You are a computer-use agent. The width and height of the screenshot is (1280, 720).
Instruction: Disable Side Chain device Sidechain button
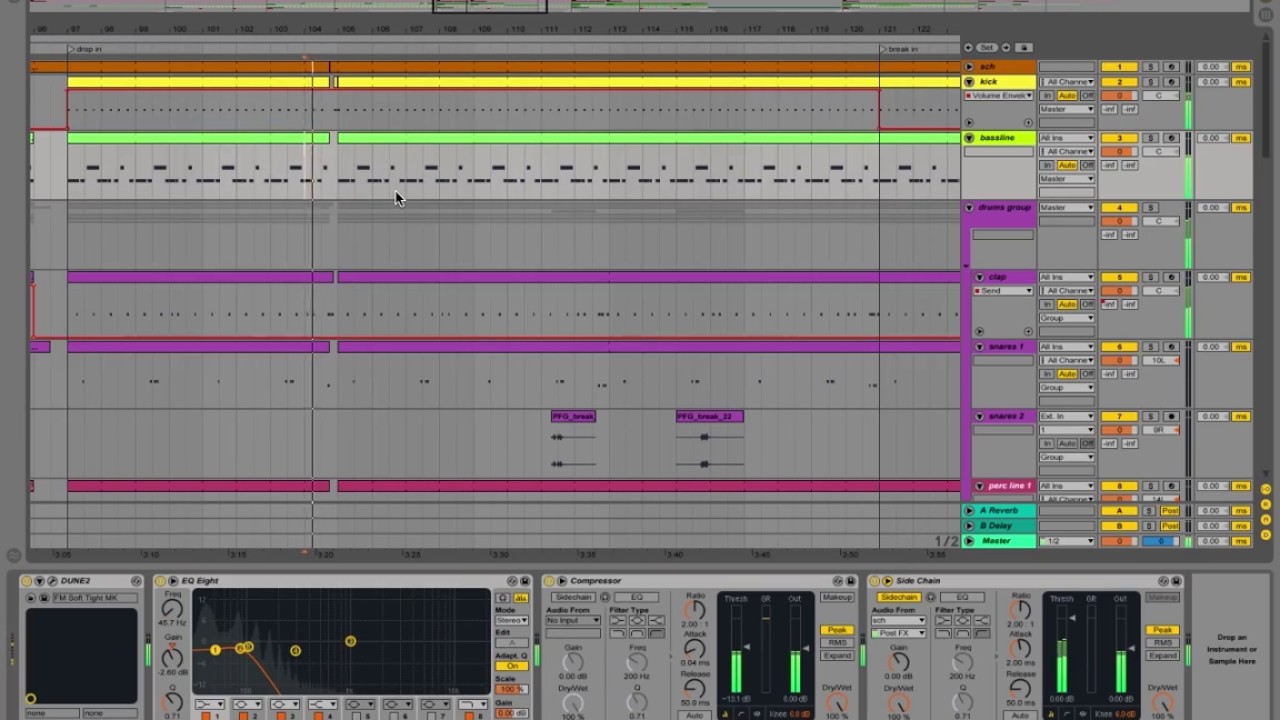899,597
